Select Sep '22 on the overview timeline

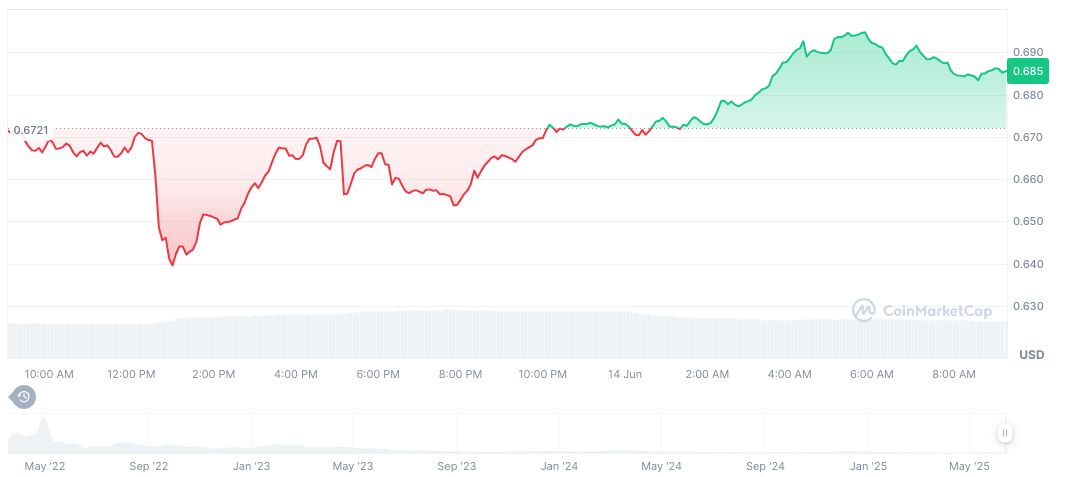(147, 466)
